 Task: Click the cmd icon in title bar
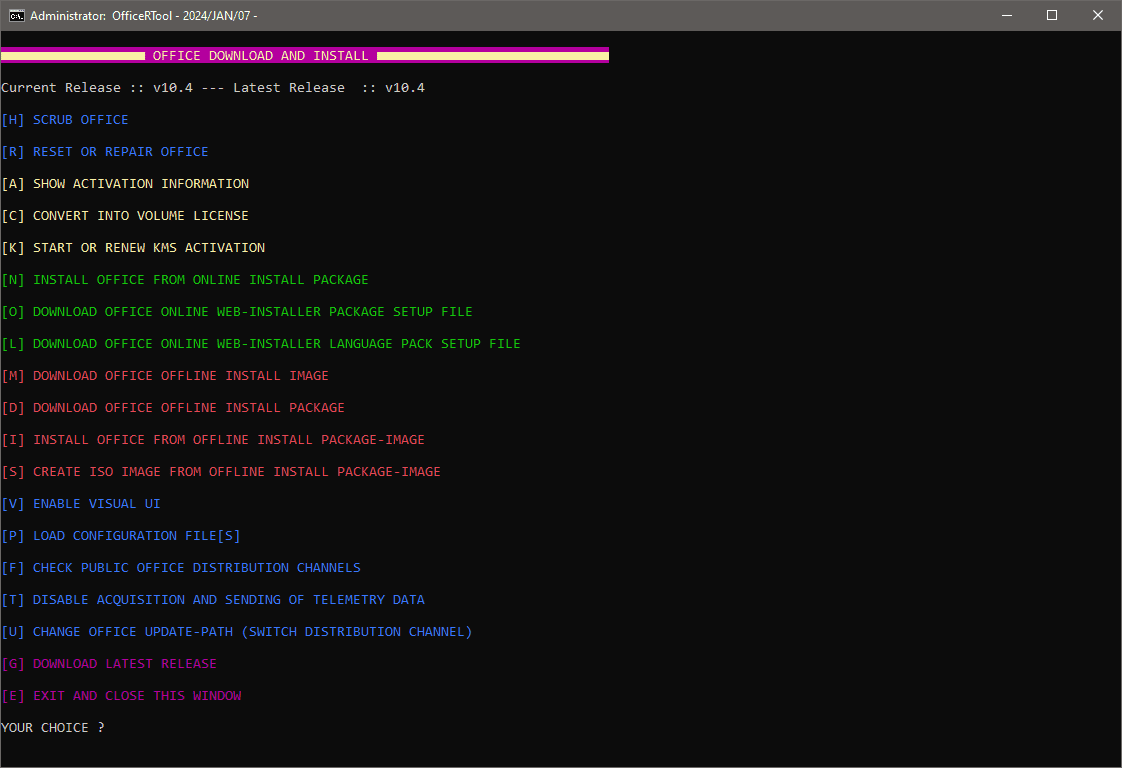tap(16, 15)
